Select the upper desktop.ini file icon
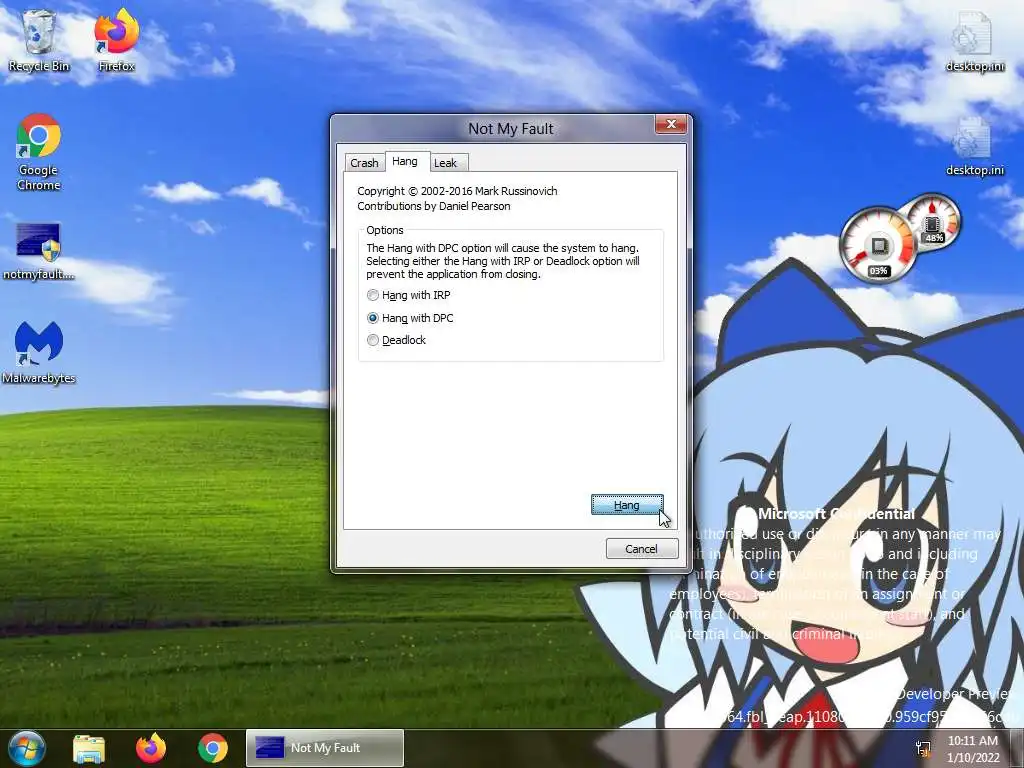1024x768 pixels. pos(974,40)
